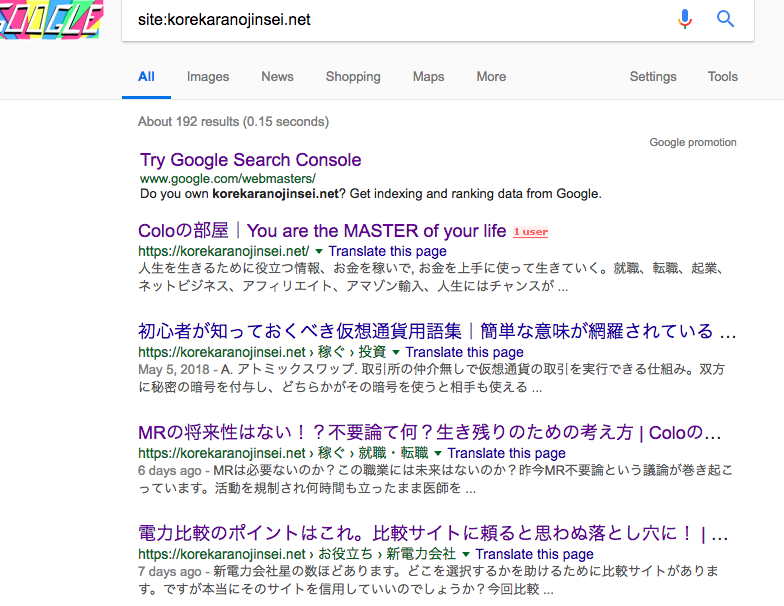
Task: Open the 仮想通貨用語集 result title
Action: (437, 332)
